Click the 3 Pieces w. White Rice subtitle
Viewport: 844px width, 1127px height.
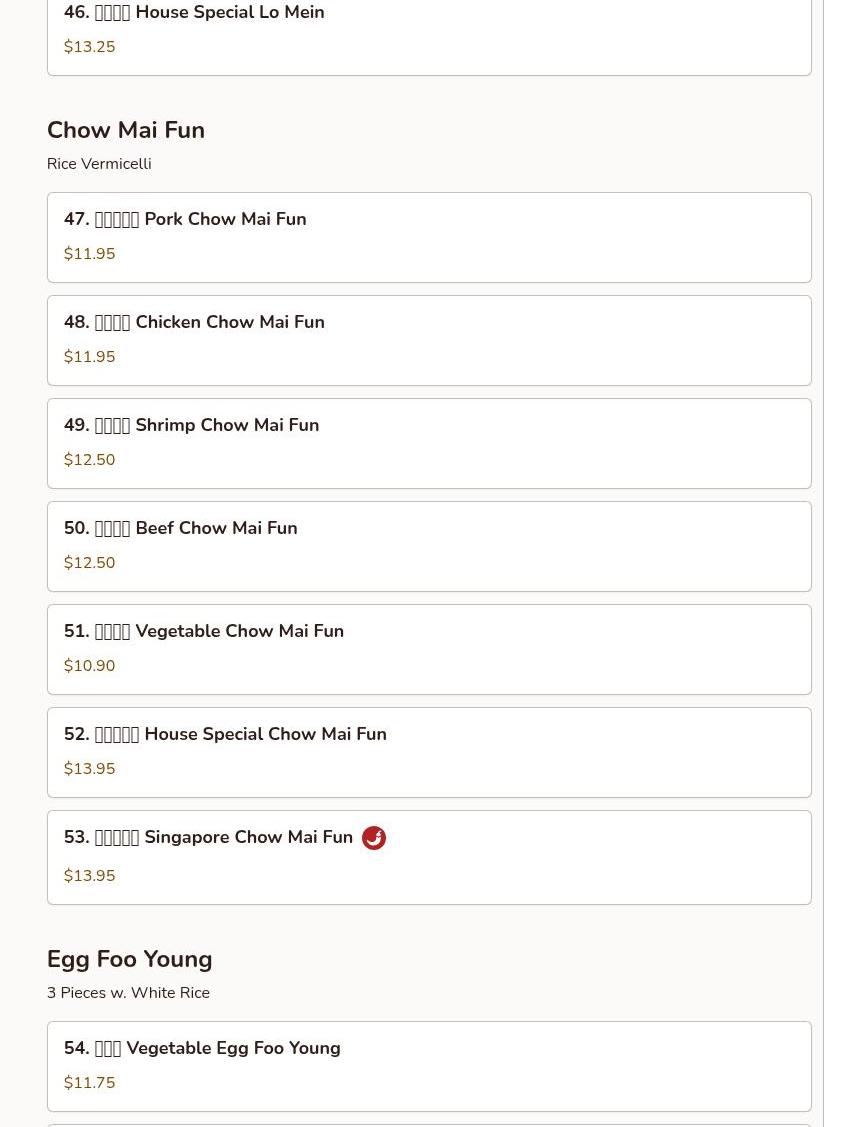pos(129,993)
